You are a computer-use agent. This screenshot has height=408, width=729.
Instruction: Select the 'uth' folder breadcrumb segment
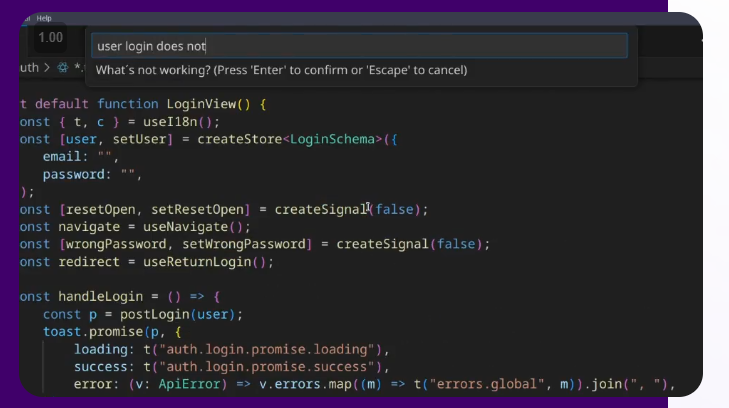pyautogui.click(x=30, y=68)
